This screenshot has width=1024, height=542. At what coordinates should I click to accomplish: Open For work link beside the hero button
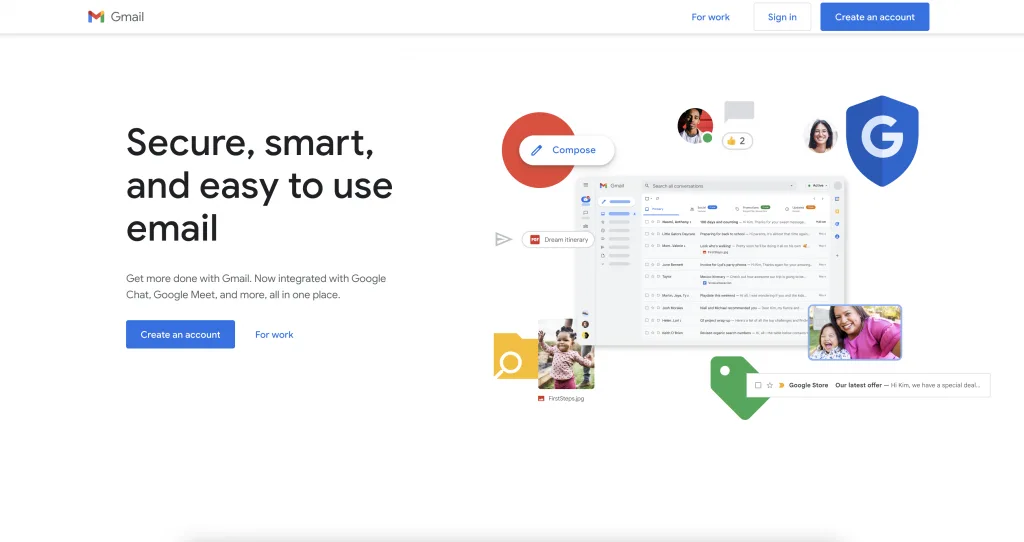pos(274,334)
